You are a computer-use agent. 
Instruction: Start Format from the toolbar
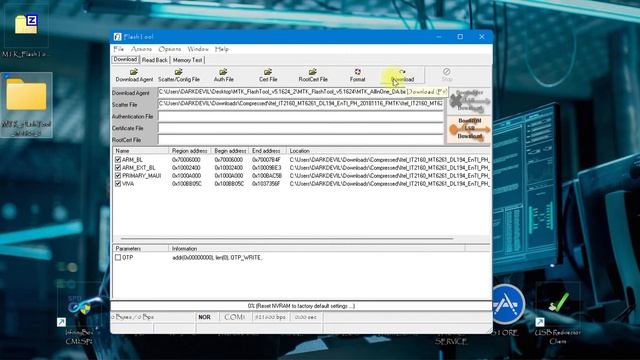coord(358,76)
